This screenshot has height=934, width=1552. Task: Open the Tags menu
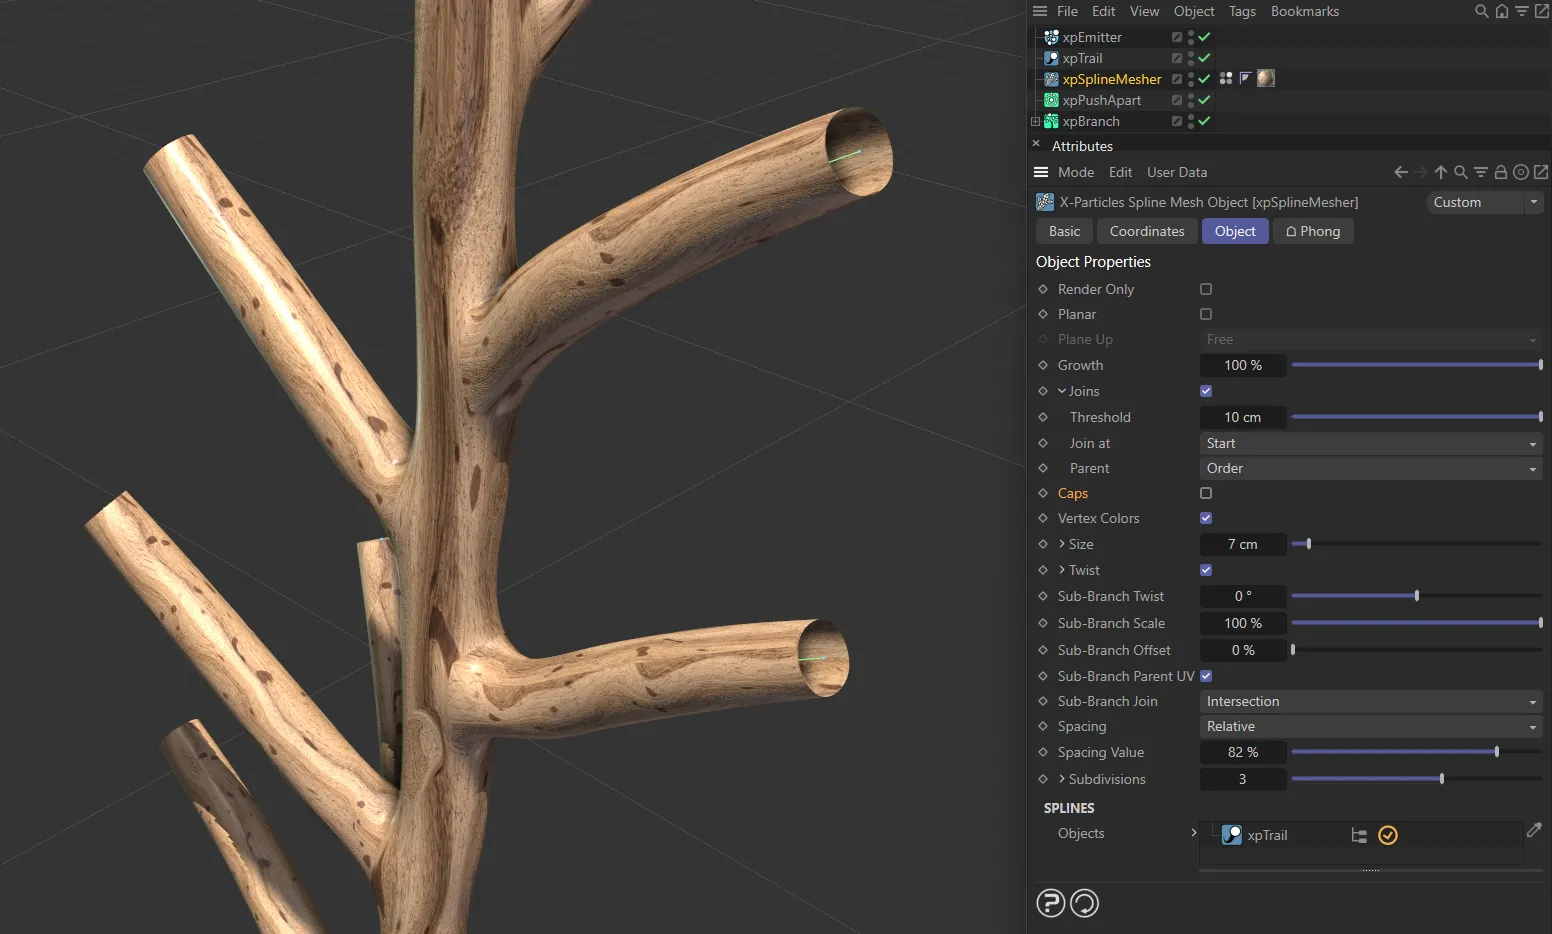click(1242, 11)
